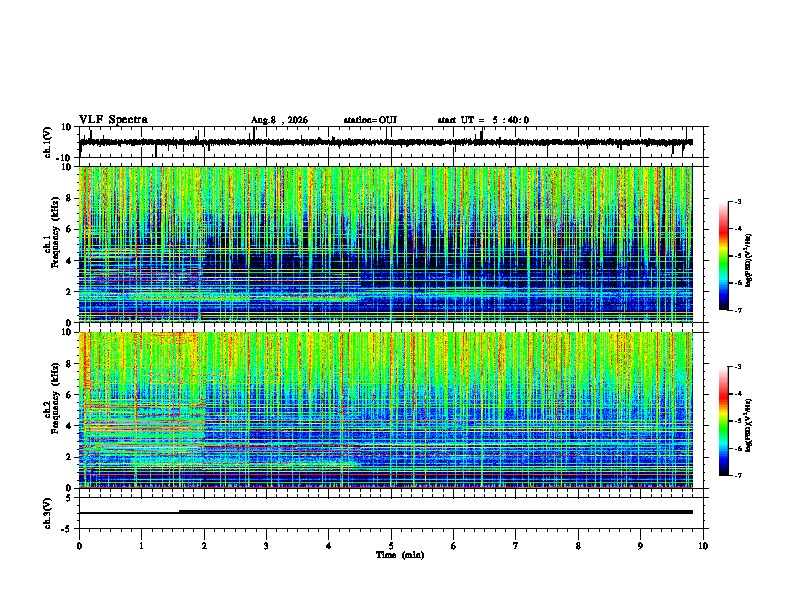792x612 pixels.
Task: Click the ch.1 voltage waveform trace panel
Action: click(x=390, y=142)
